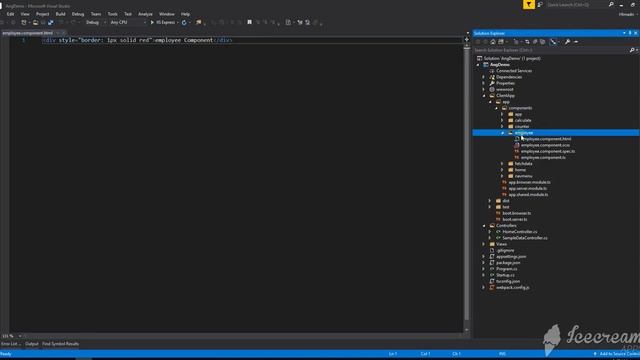Click the notifications flag icon

click(529, 4)
